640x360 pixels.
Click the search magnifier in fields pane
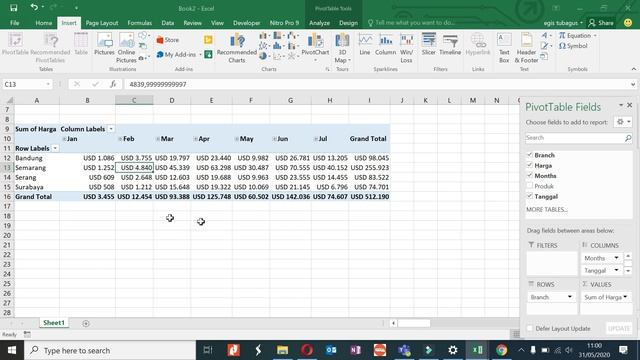click(628, 138)
